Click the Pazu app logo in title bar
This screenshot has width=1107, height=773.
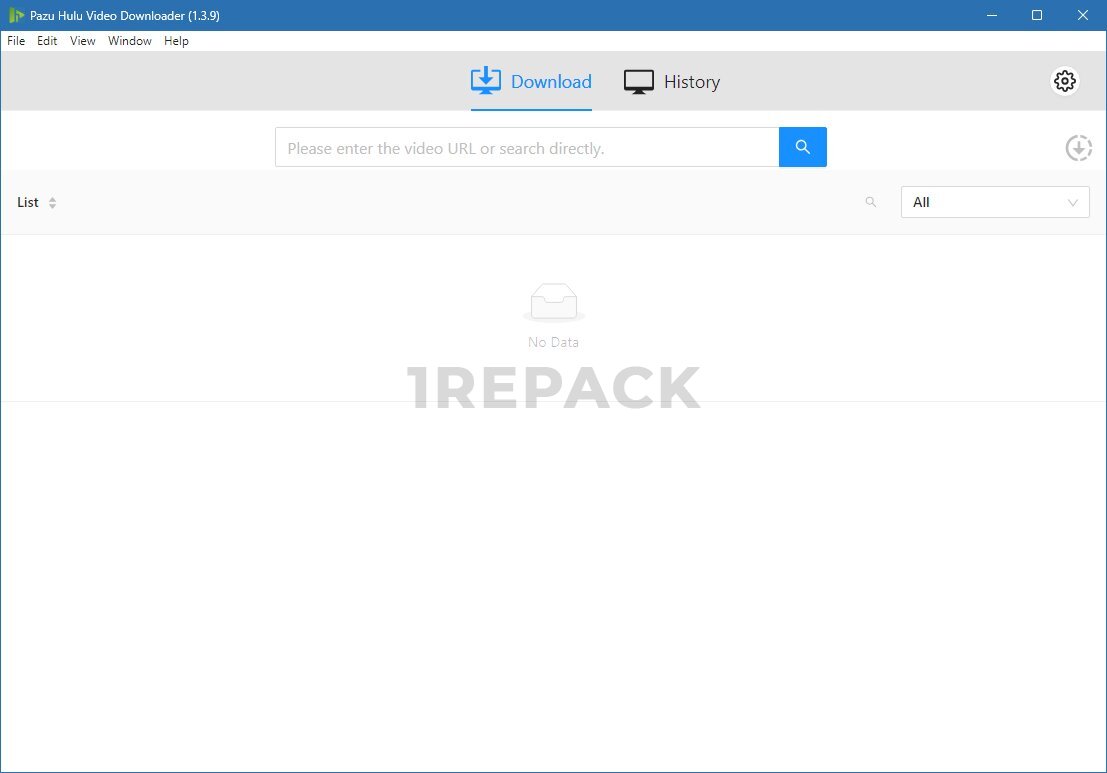tap(16, 15)
